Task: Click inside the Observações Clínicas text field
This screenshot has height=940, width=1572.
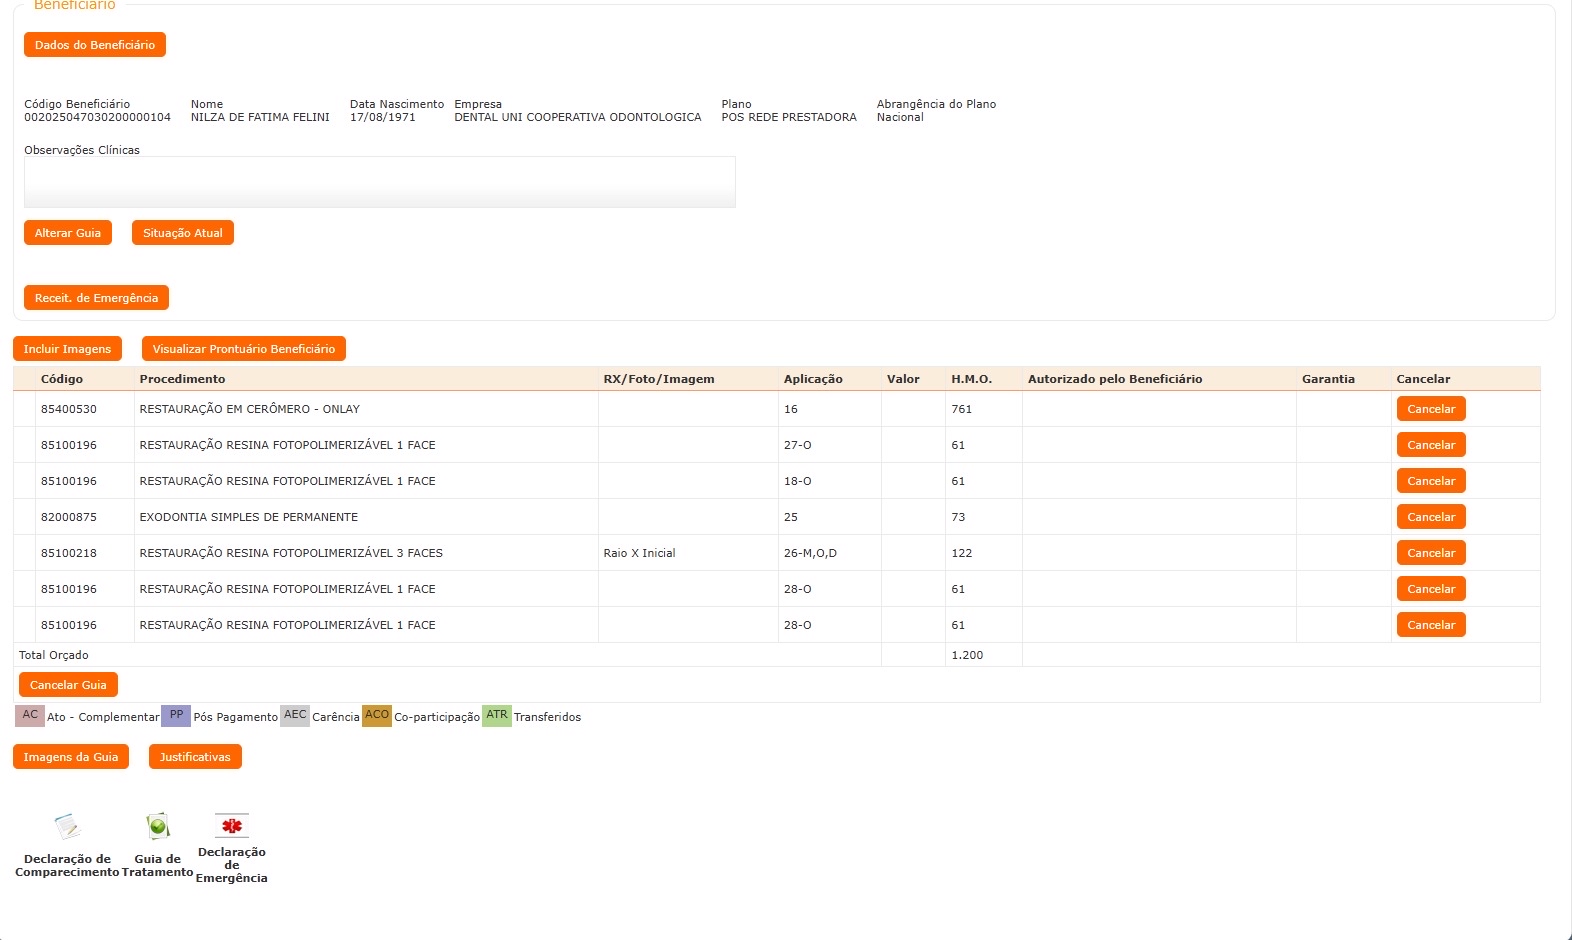Action: pyautogui.click(x=380, y=182)
